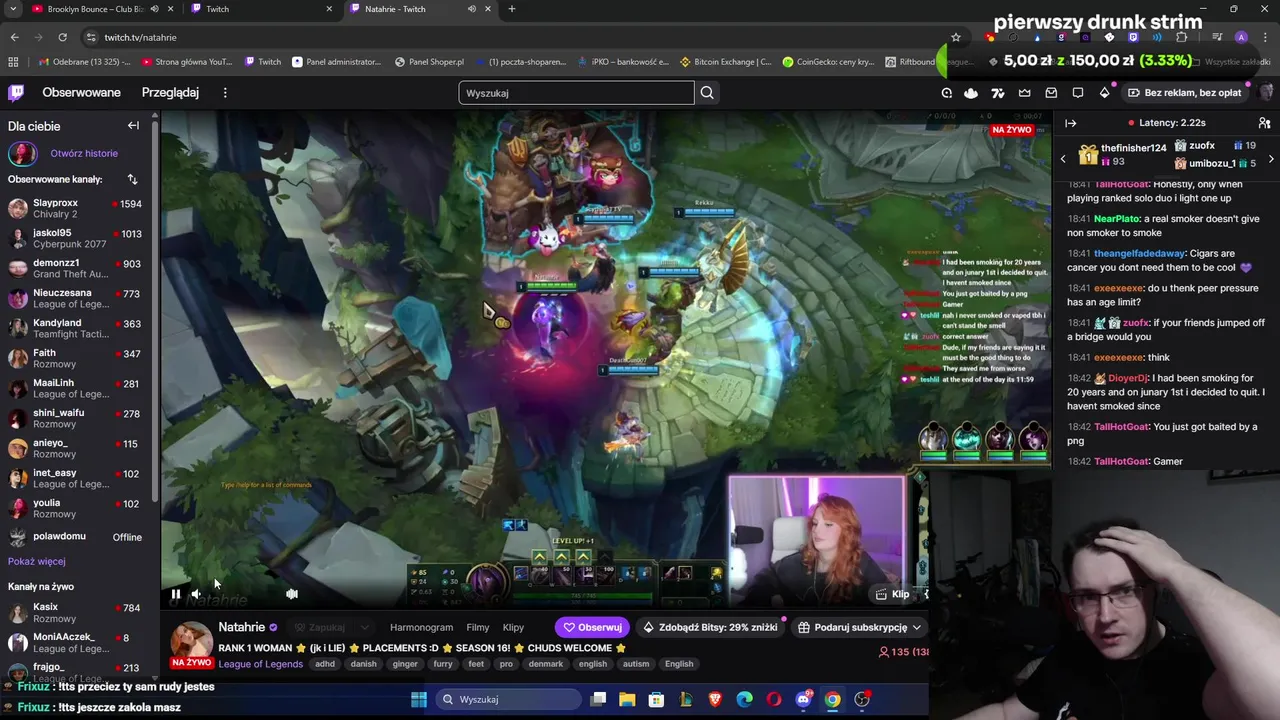Click in the Twitch Wyszukaj search field

[576, 93]
